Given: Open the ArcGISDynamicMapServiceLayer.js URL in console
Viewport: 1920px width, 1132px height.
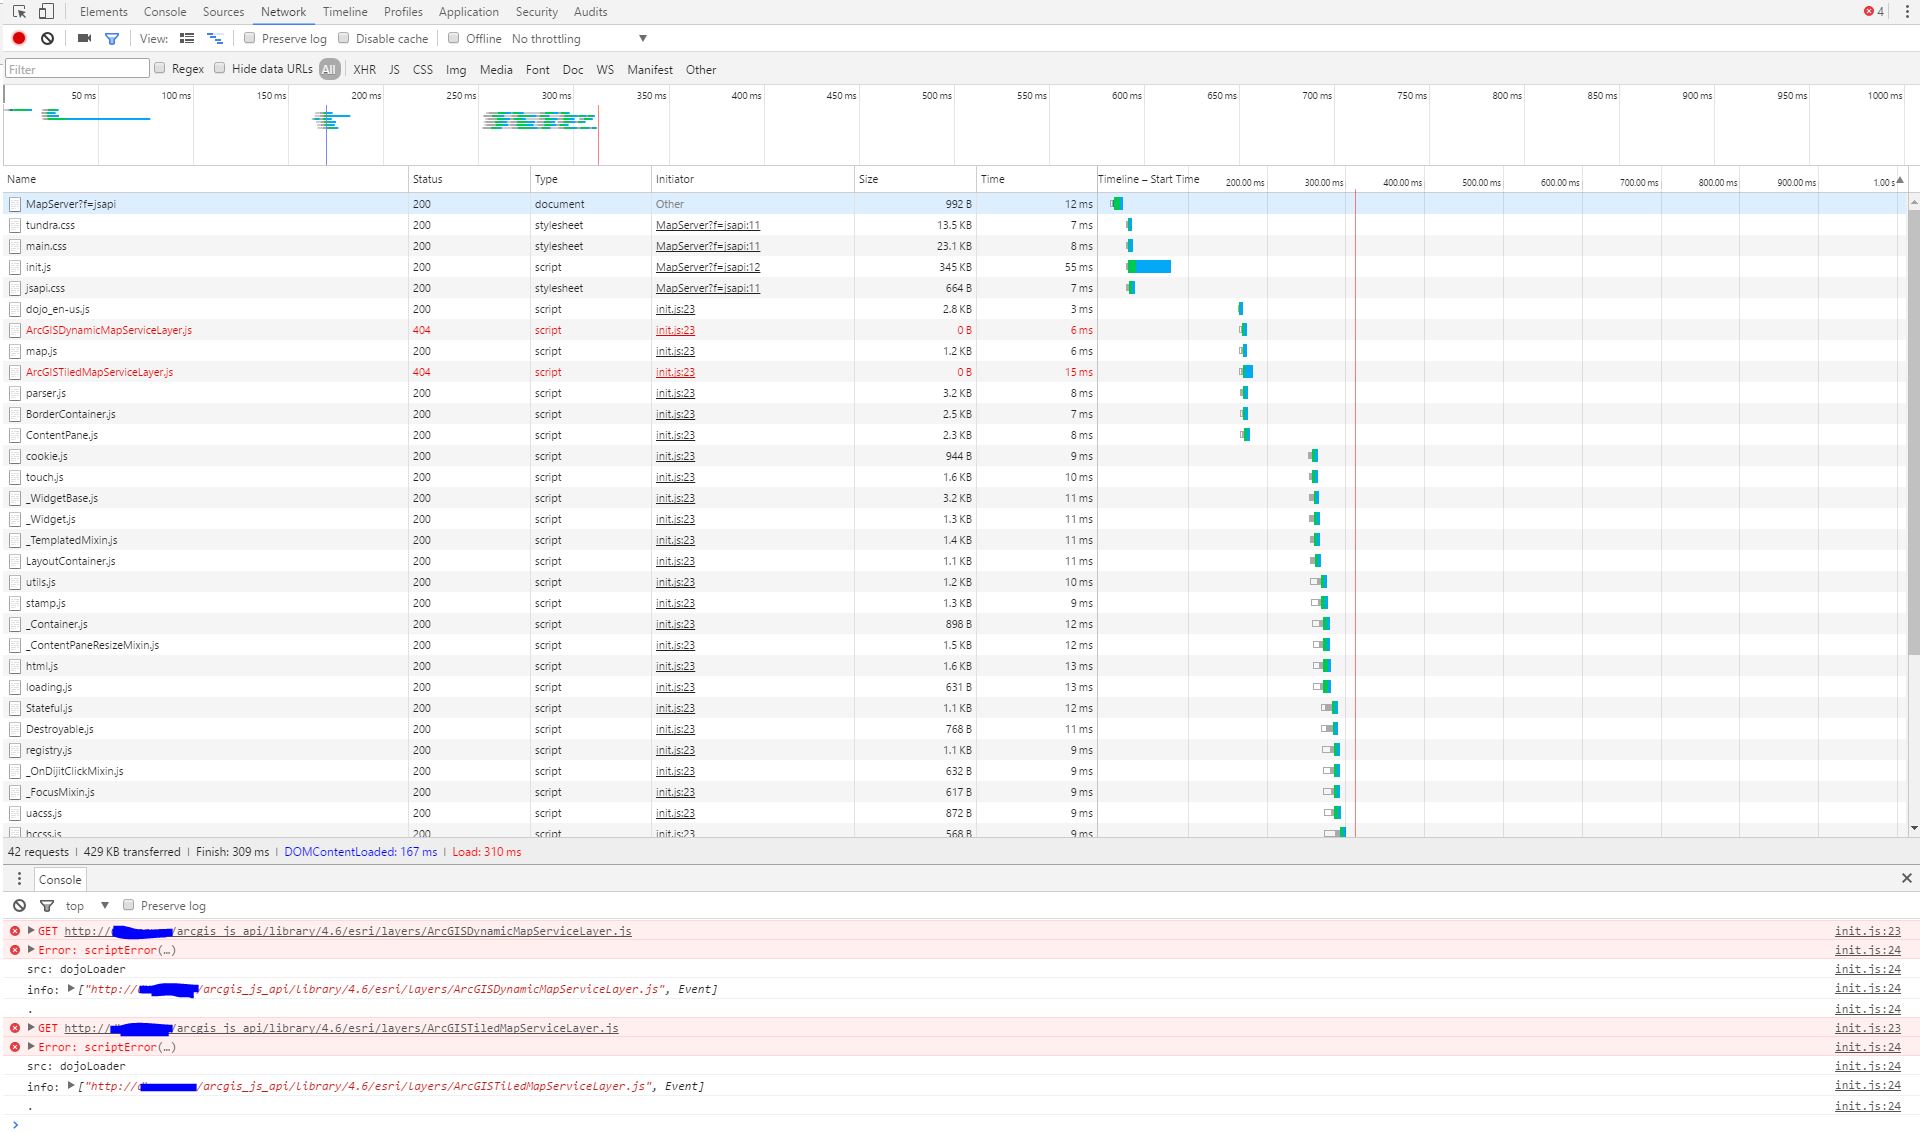Looking at the screenshot, I should [x=348, y=930].
